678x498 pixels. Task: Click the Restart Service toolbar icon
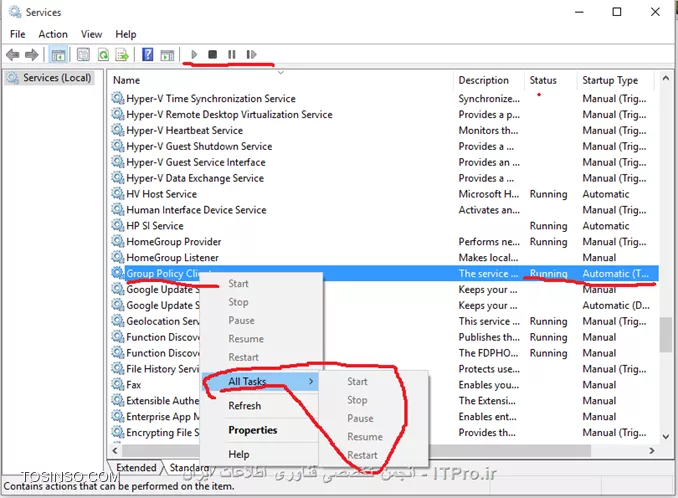(251, 54)
